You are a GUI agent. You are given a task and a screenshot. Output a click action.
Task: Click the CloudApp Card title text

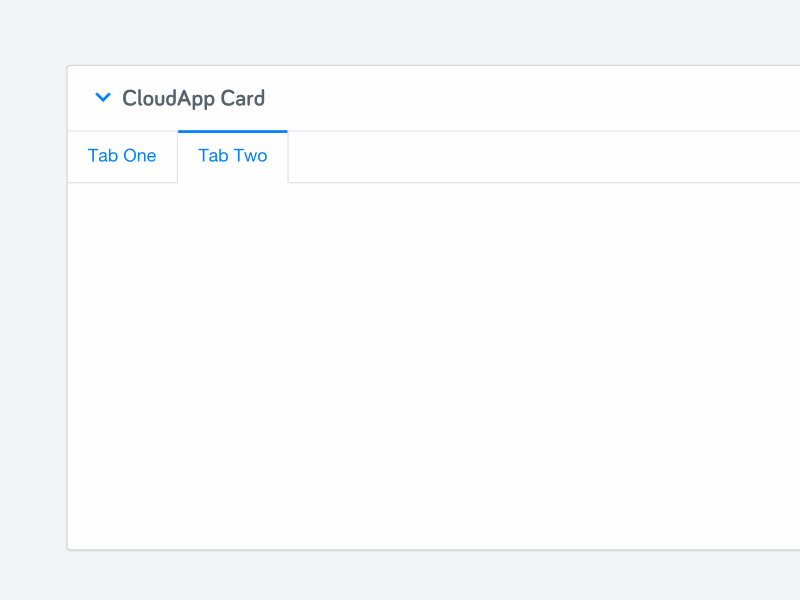tap(194, 98)
